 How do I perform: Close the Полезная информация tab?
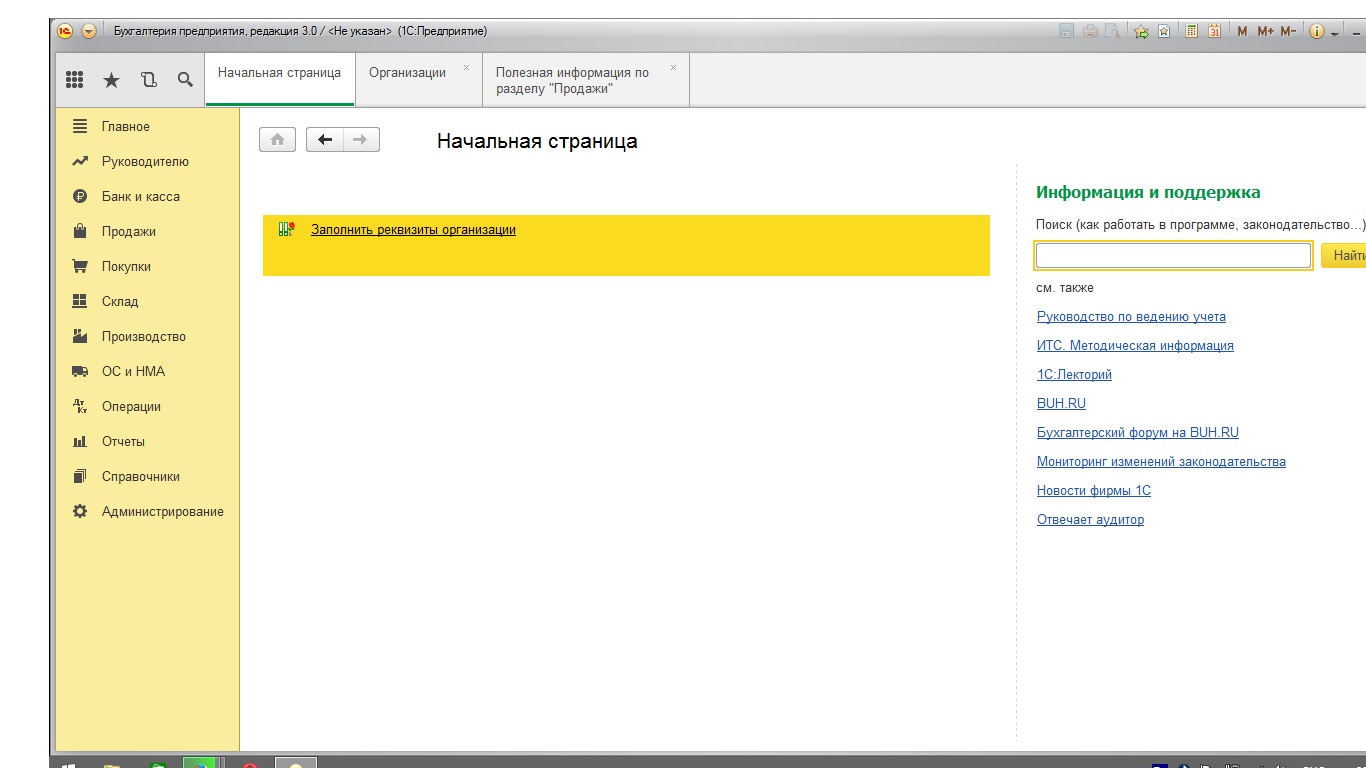point(673,68)
